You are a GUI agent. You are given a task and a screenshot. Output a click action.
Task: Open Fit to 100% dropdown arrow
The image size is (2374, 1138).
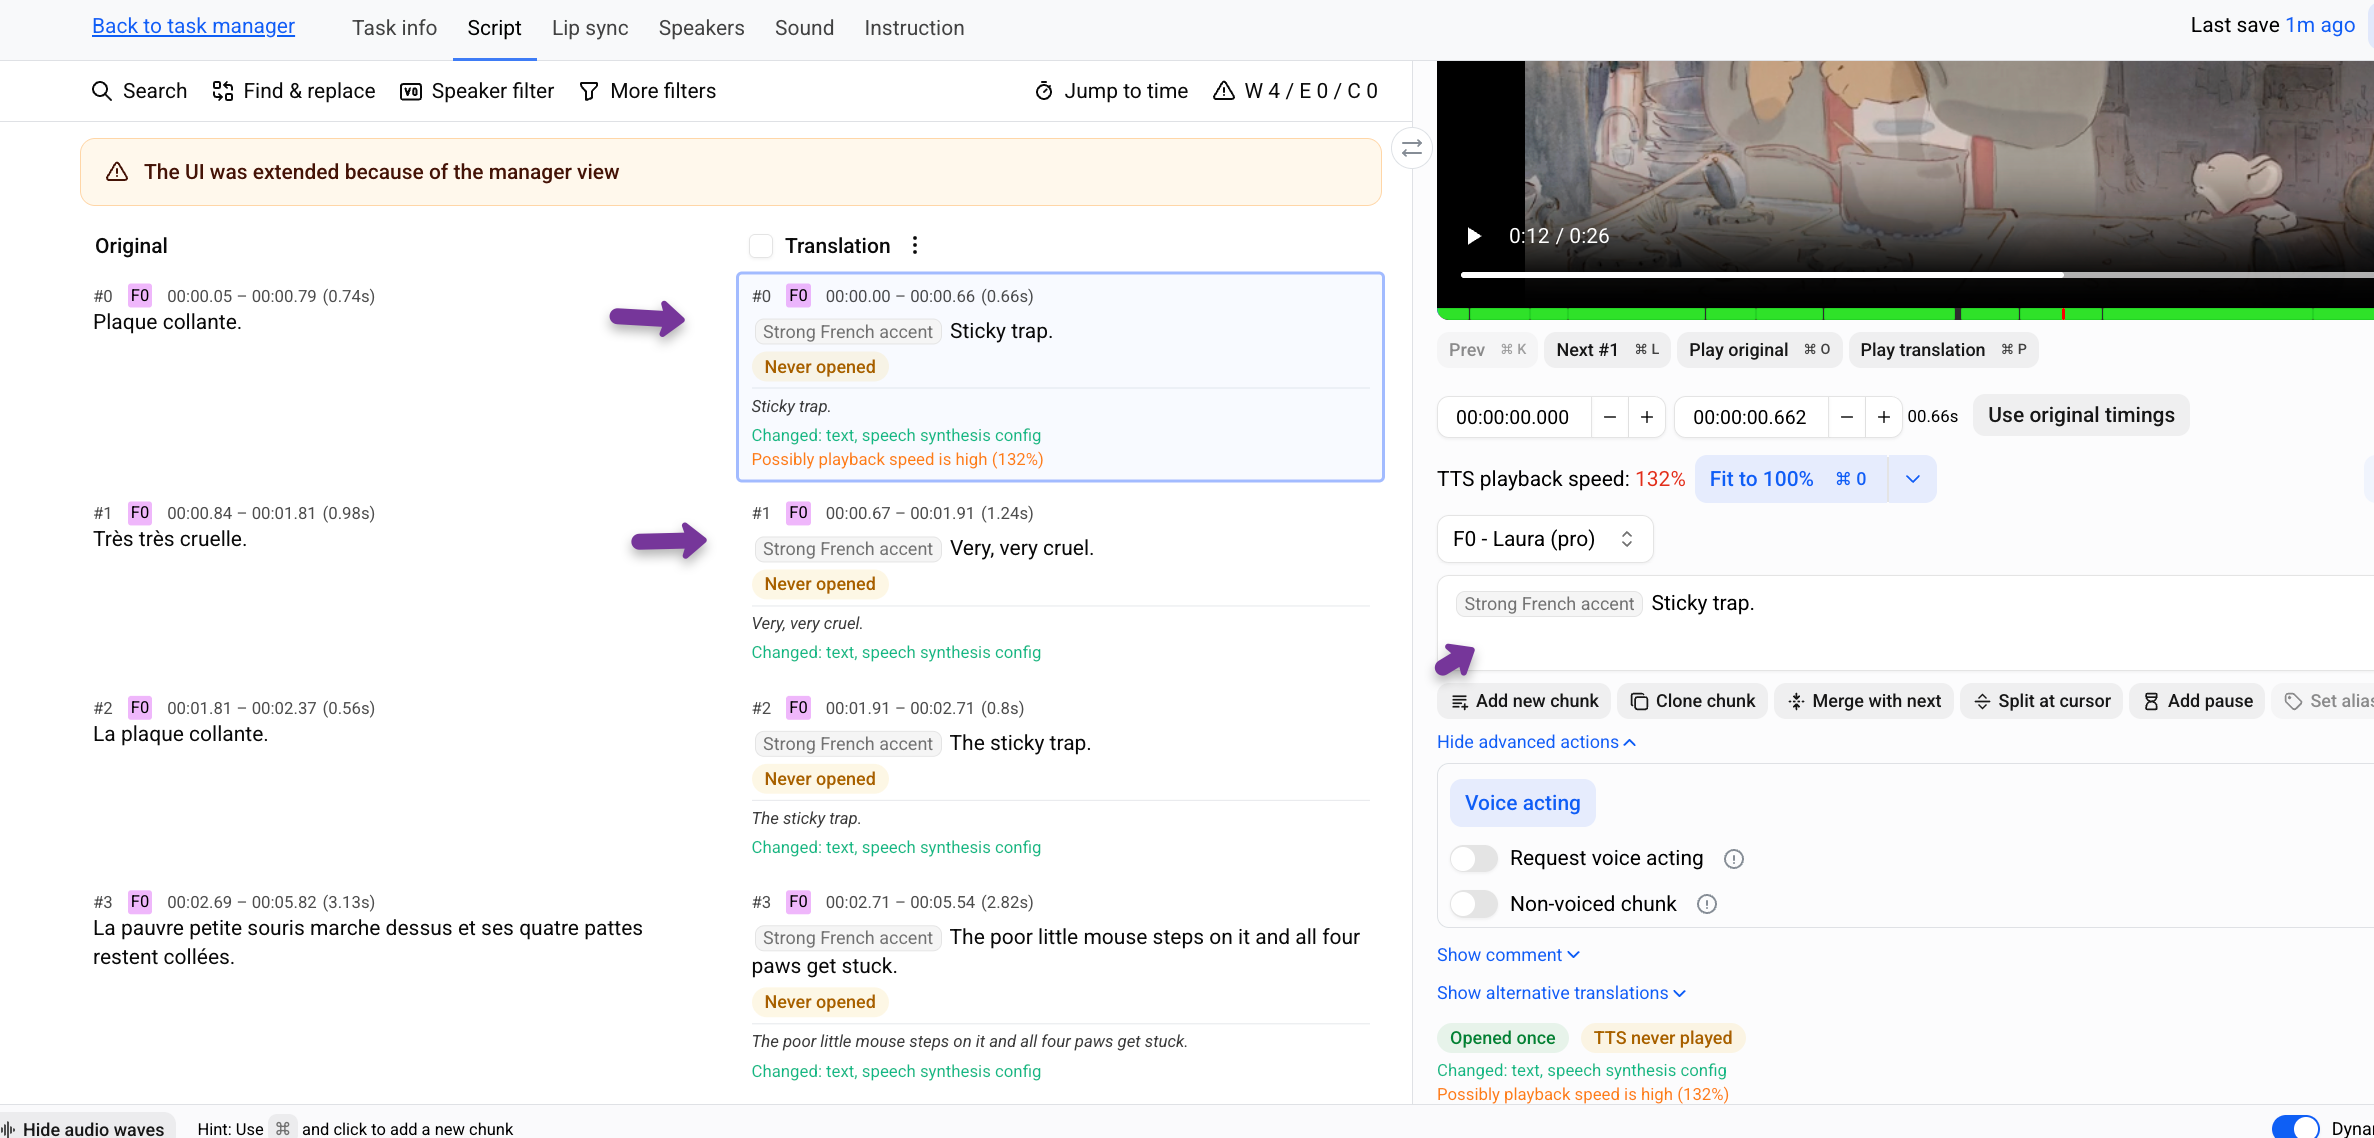pyautogui.click(x=1912, y=479)
